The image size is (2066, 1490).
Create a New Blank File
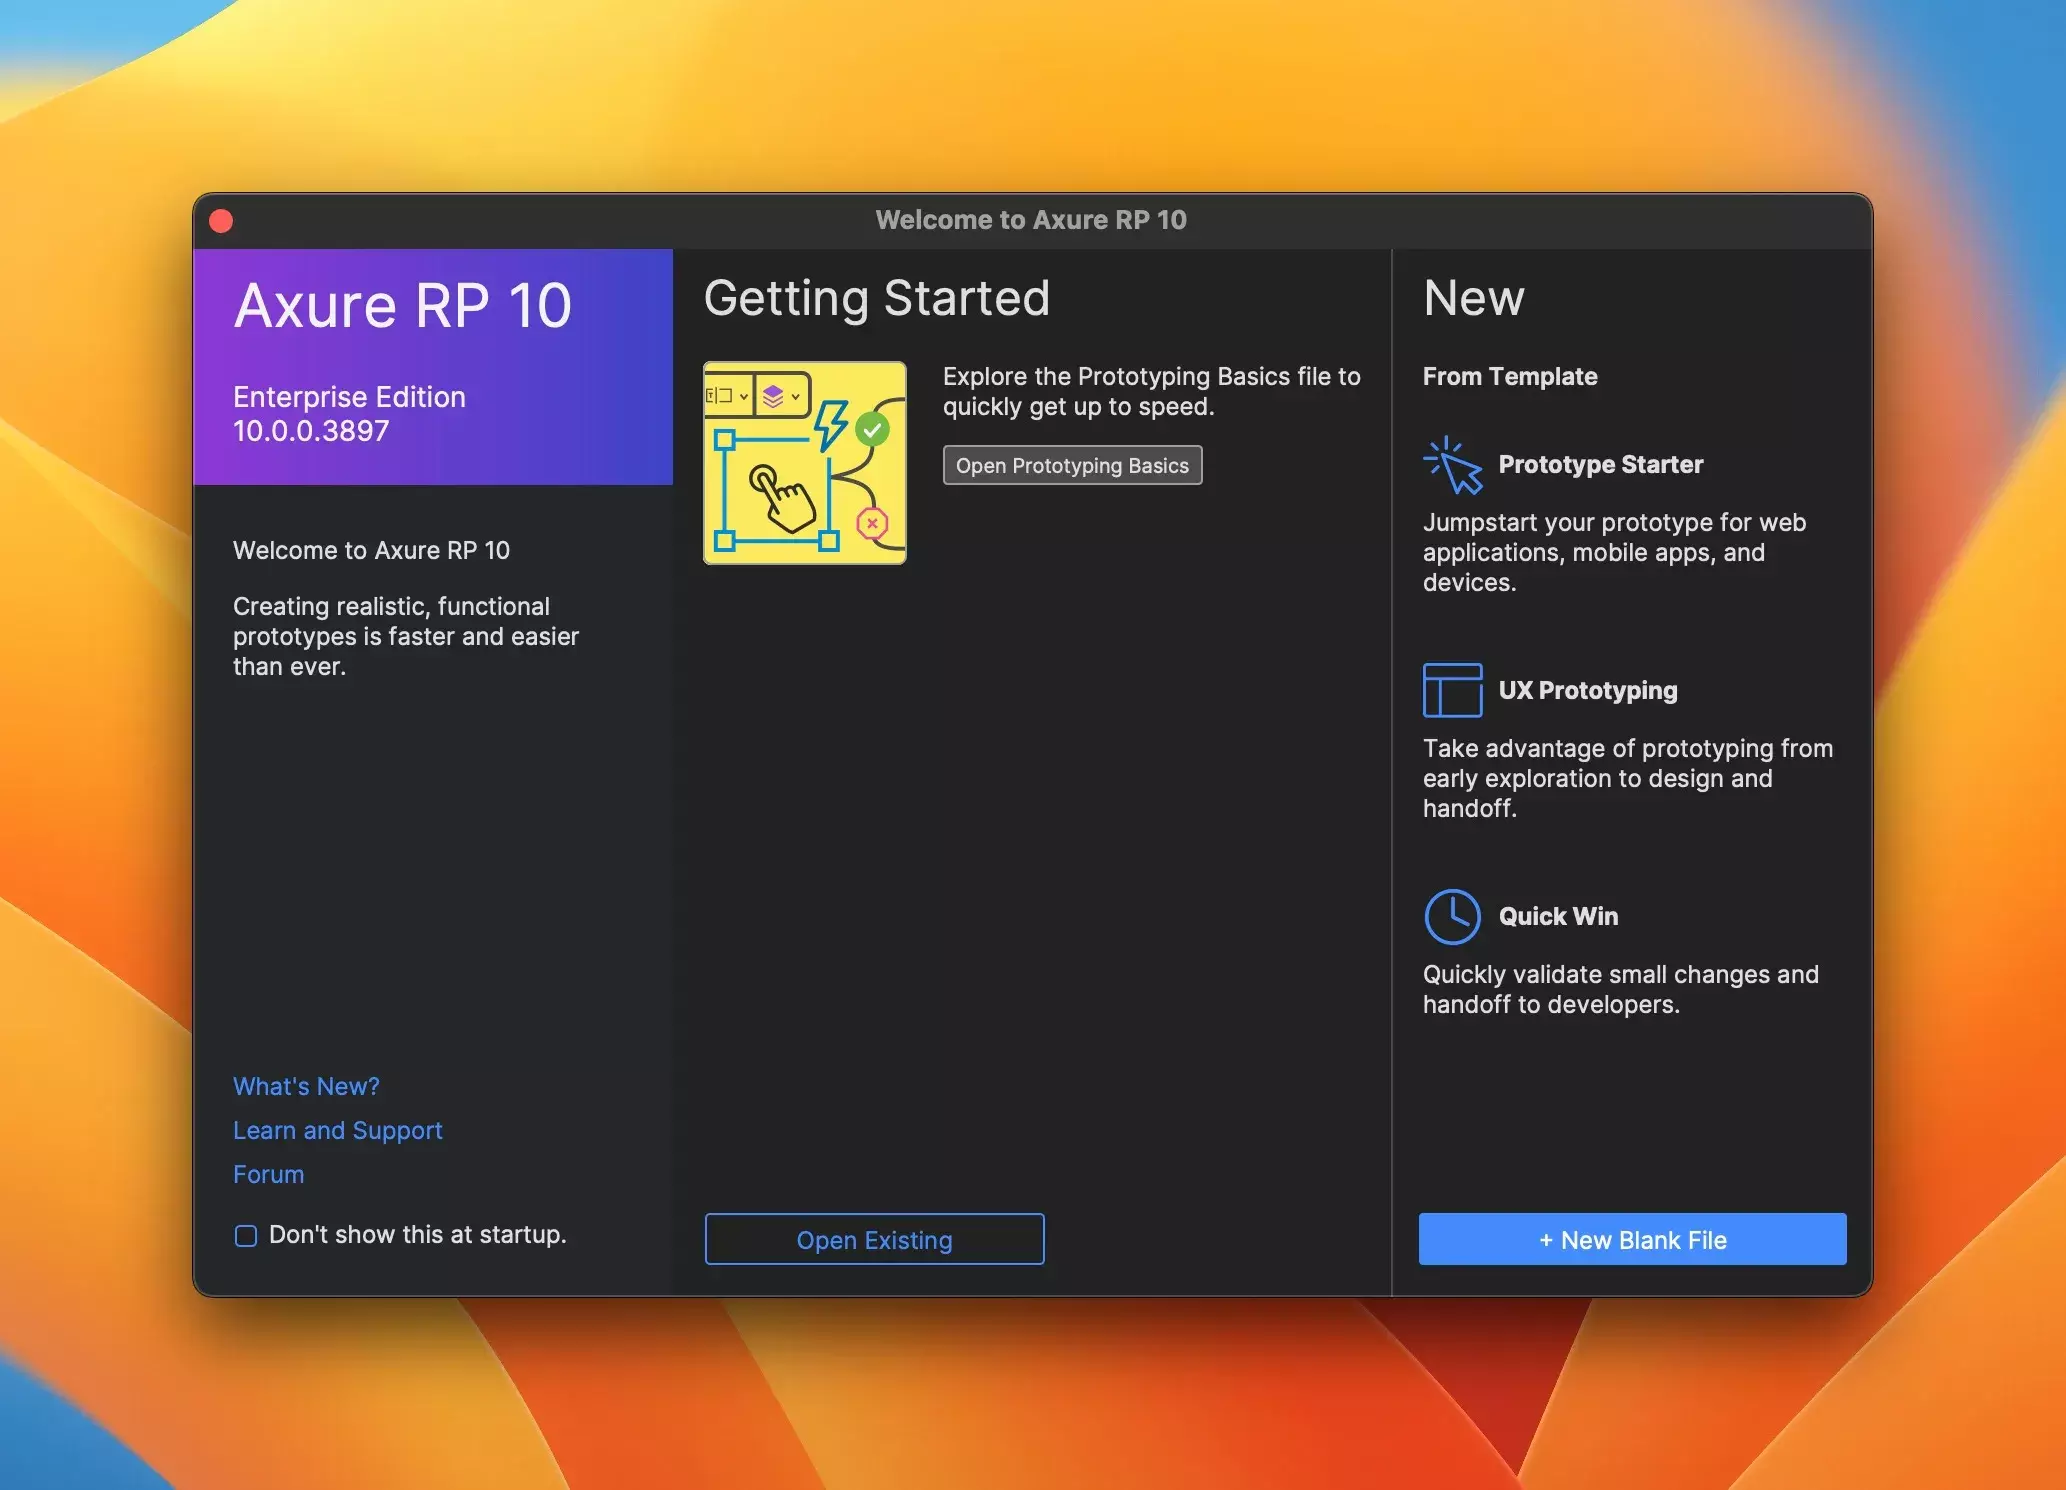(x=1632, y=1239)
